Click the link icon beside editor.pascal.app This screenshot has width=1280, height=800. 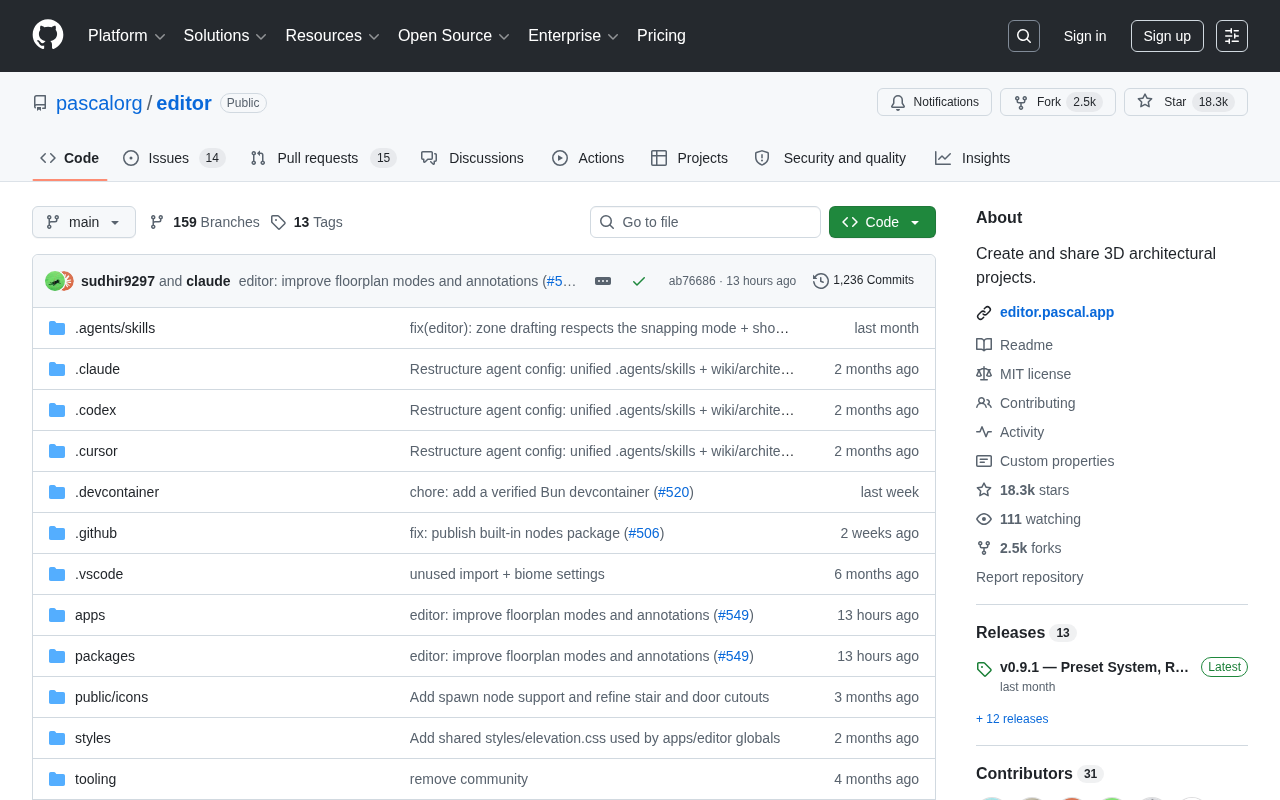(x=984, y=313)
